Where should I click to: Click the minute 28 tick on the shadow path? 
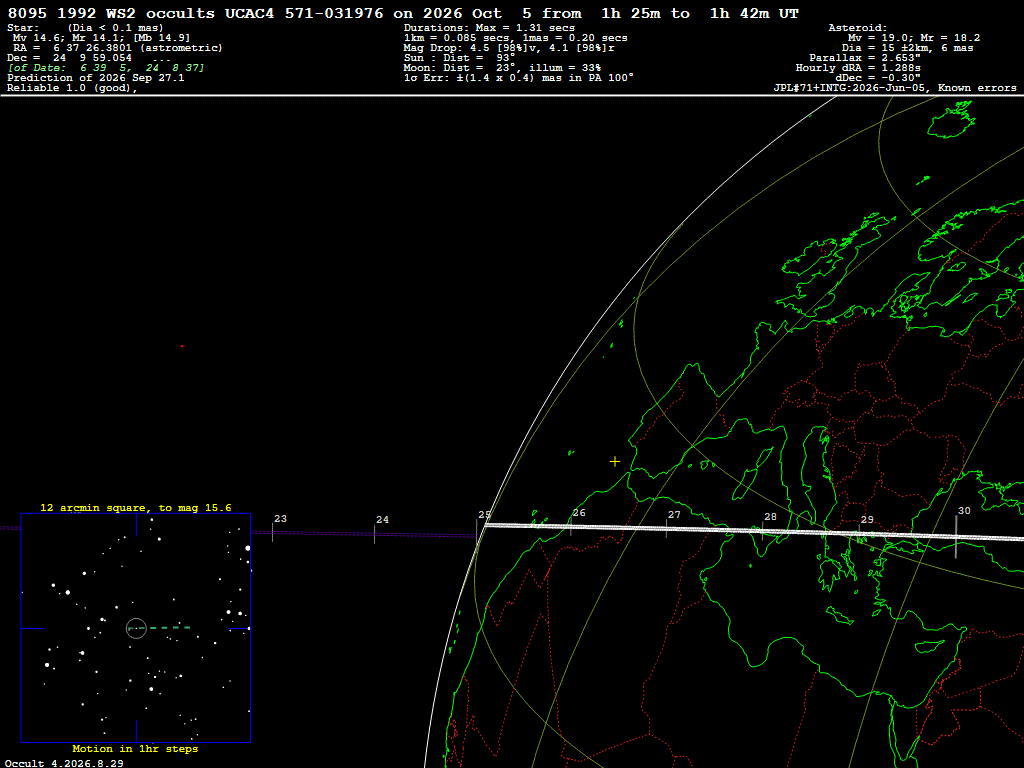click(762, 530)
